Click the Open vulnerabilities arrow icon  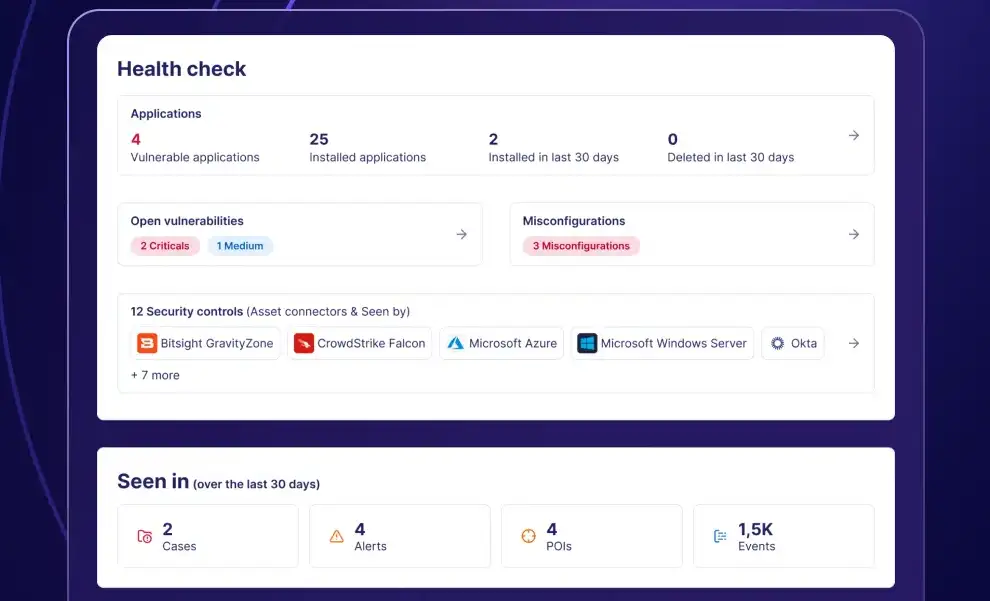click(x=462, y=234)
